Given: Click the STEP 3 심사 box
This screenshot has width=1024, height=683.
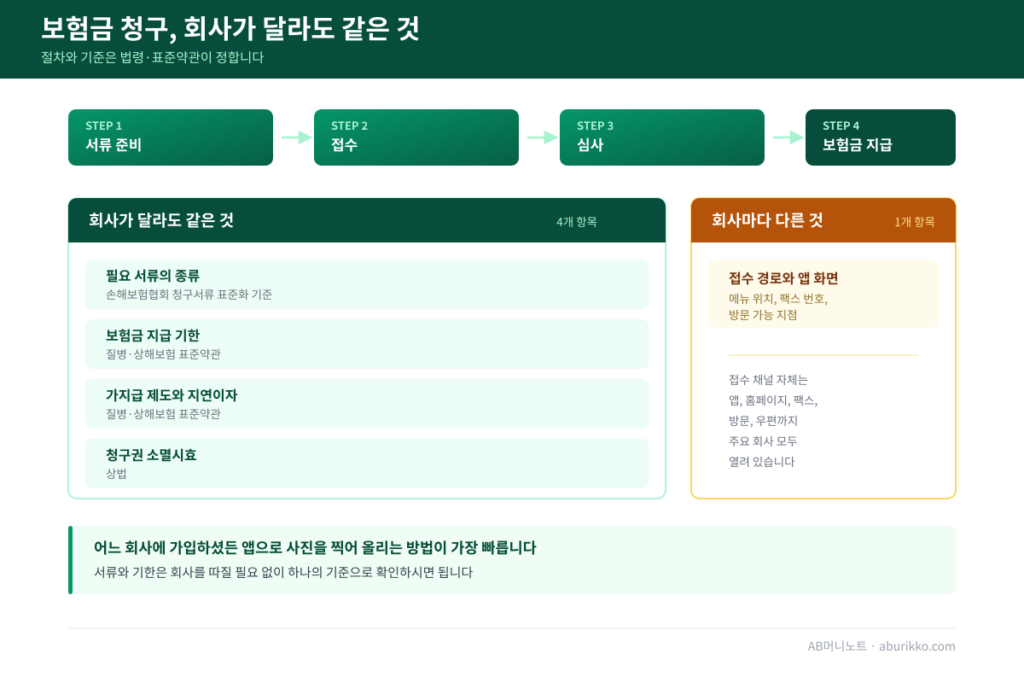Looking at the screenshot, I should (x=662, y=137).
